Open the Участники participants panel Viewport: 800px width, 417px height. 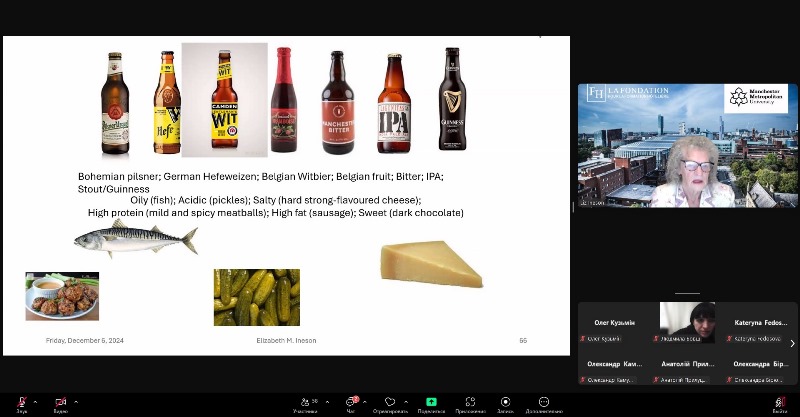pos(305,404)
